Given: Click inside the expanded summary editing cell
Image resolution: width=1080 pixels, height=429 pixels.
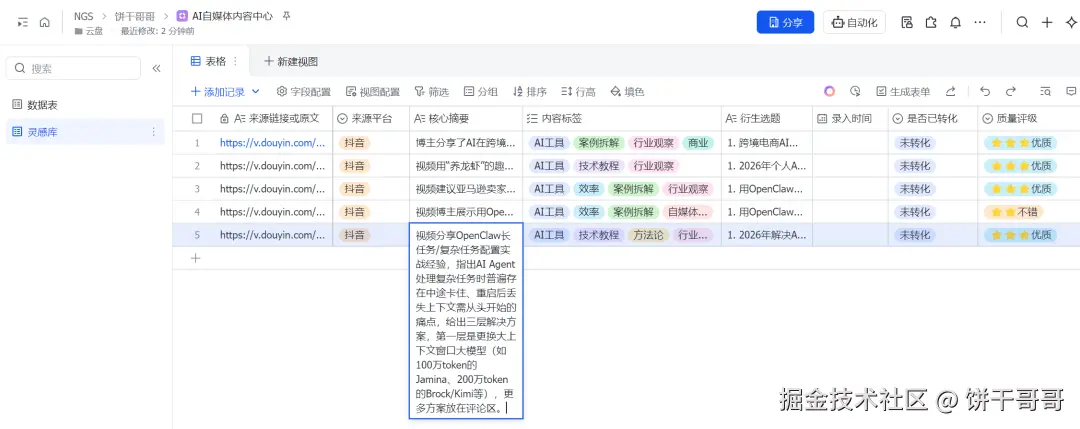Looking at the screenshot, I should 466,320.
